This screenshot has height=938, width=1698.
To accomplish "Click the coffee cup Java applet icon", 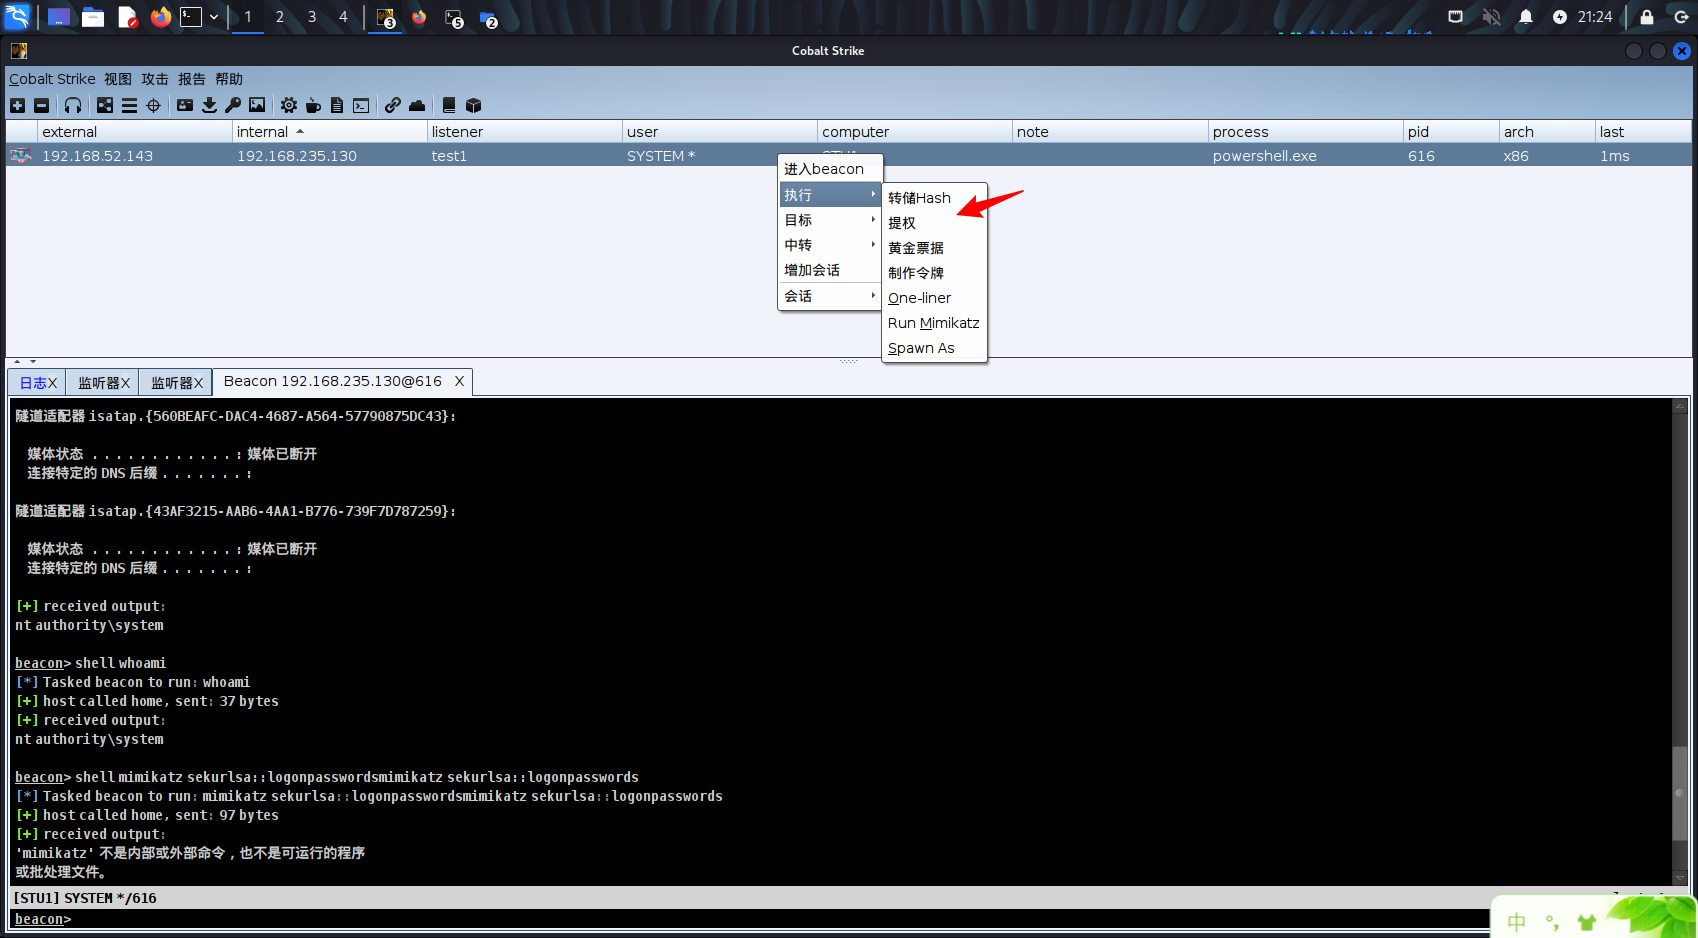I will 313,105.
